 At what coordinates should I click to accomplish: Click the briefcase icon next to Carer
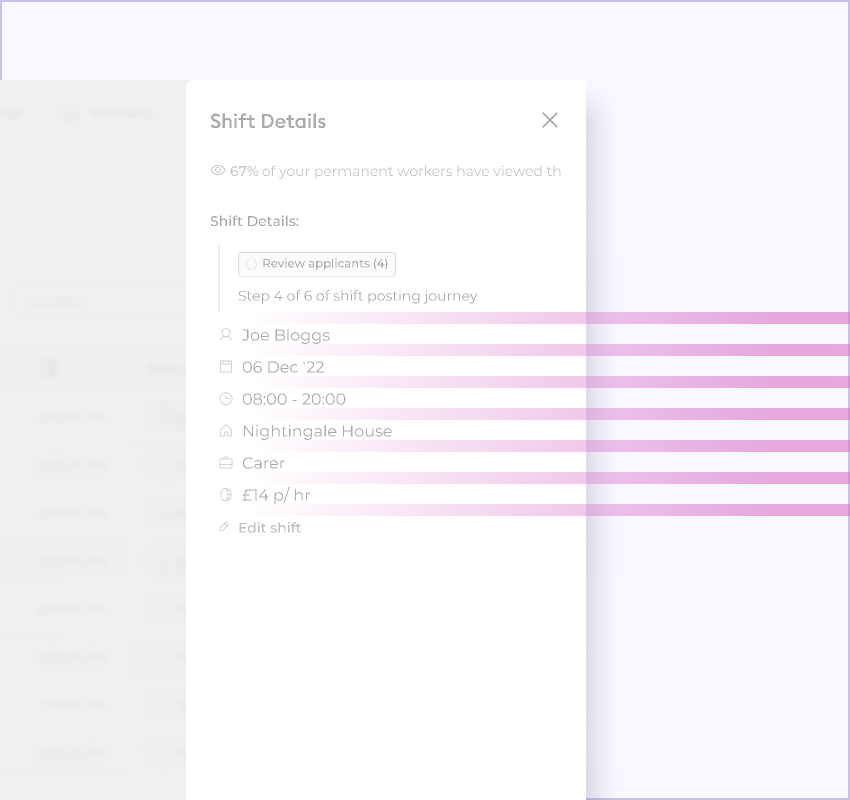[226, 463]
